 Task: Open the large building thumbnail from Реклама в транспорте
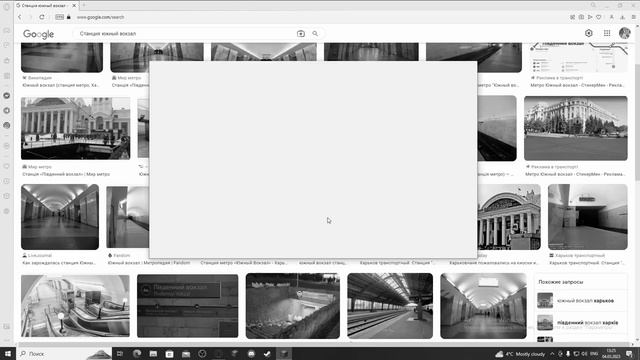pyautogui.click(x=576, y=128)
